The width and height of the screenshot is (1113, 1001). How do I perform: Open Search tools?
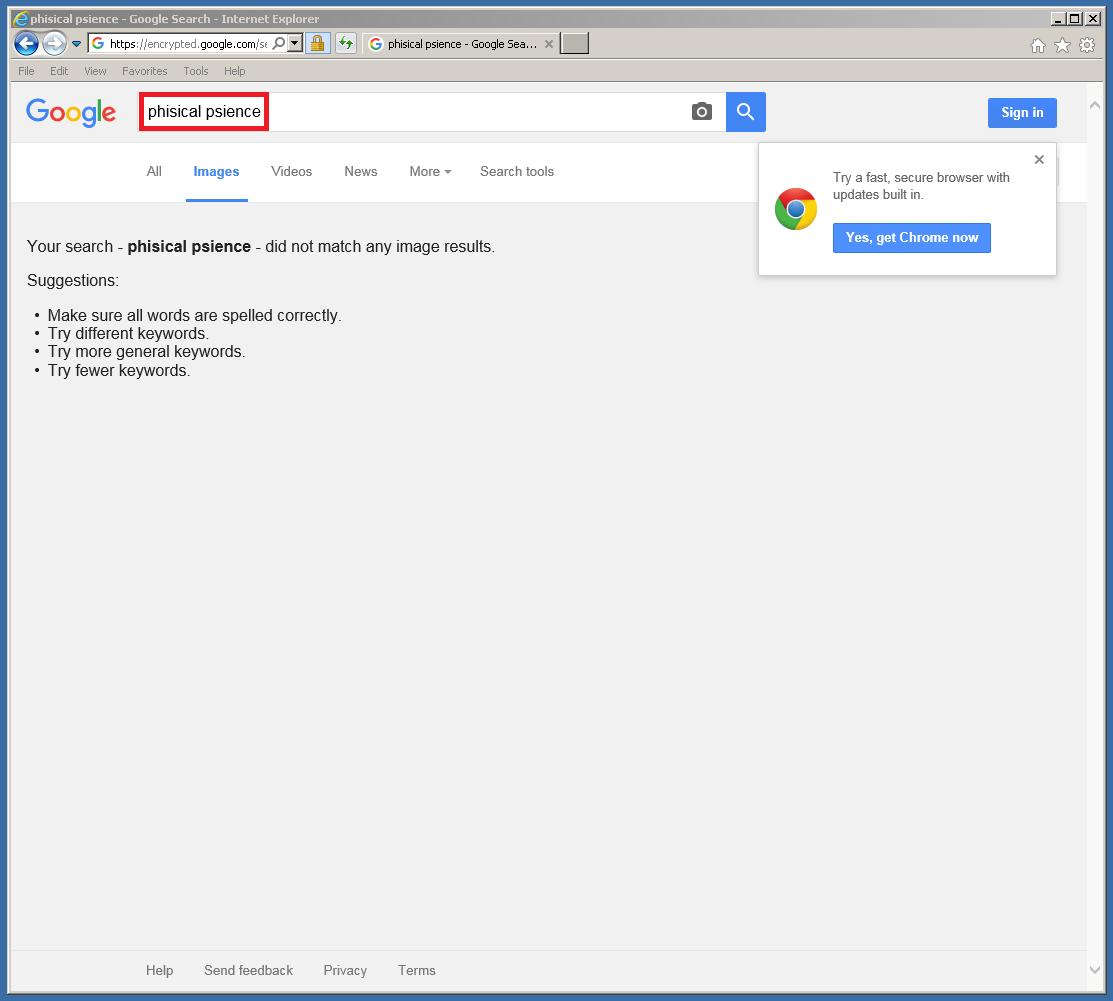coord(517,171)
